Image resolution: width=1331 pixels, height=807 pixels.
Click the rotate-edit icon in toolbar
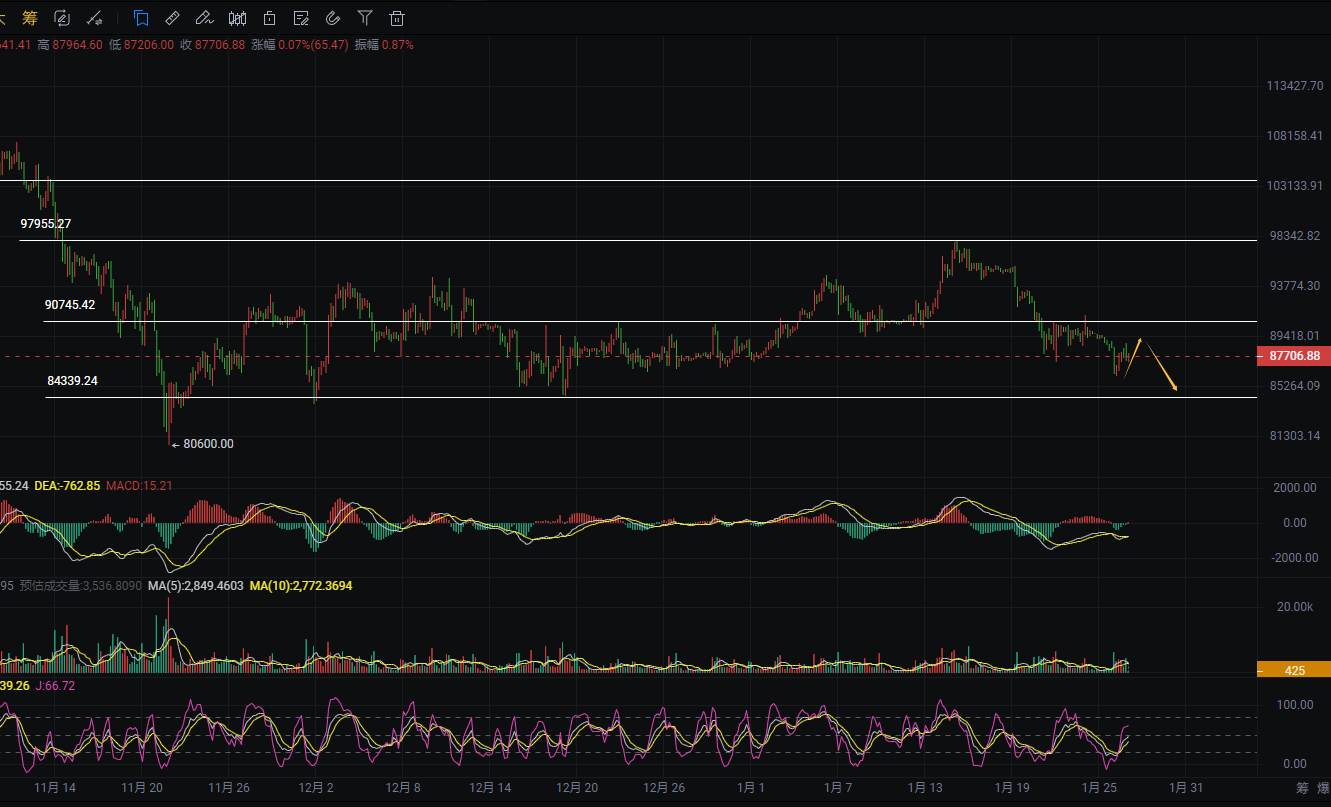coord(62,17)
